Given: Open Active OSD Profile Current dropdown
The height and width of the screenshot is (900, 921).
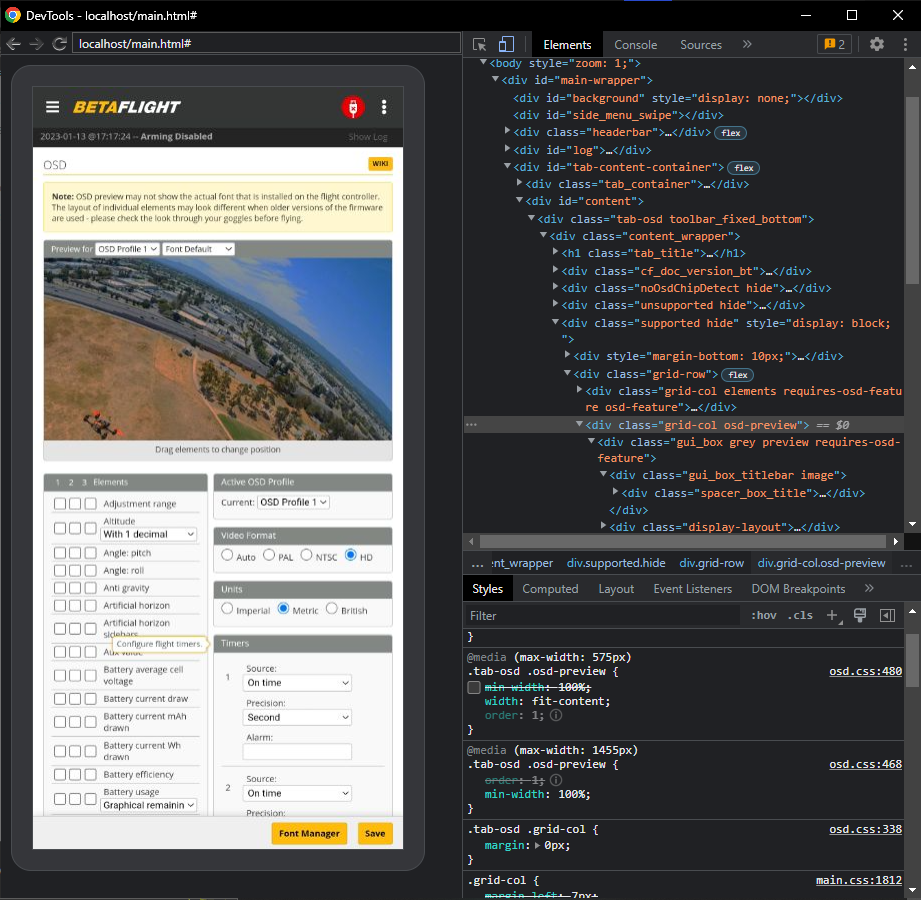Looking at the screenshot, I should pos(294,502).
